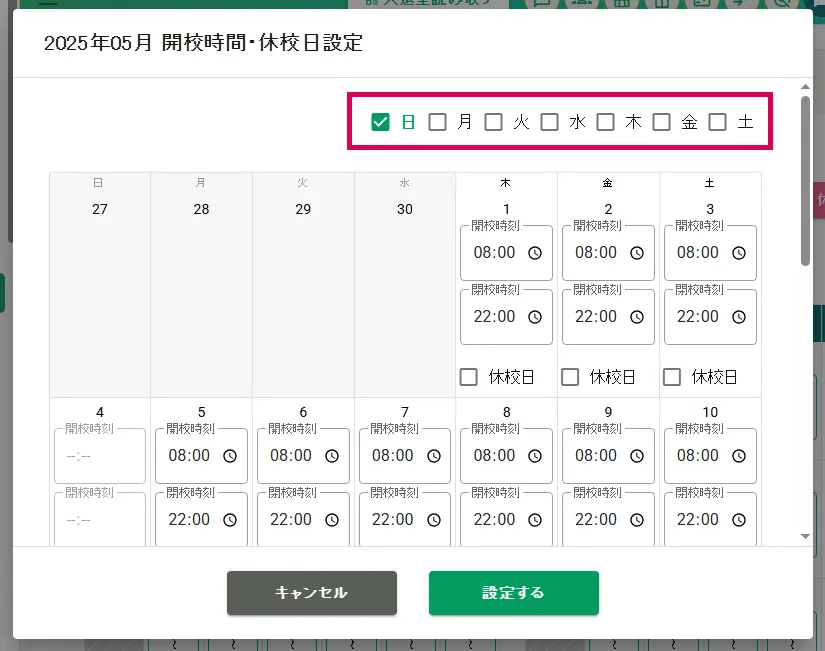Tick the 土 (Saturday) weekday checkbox

(x=717, y=122)
